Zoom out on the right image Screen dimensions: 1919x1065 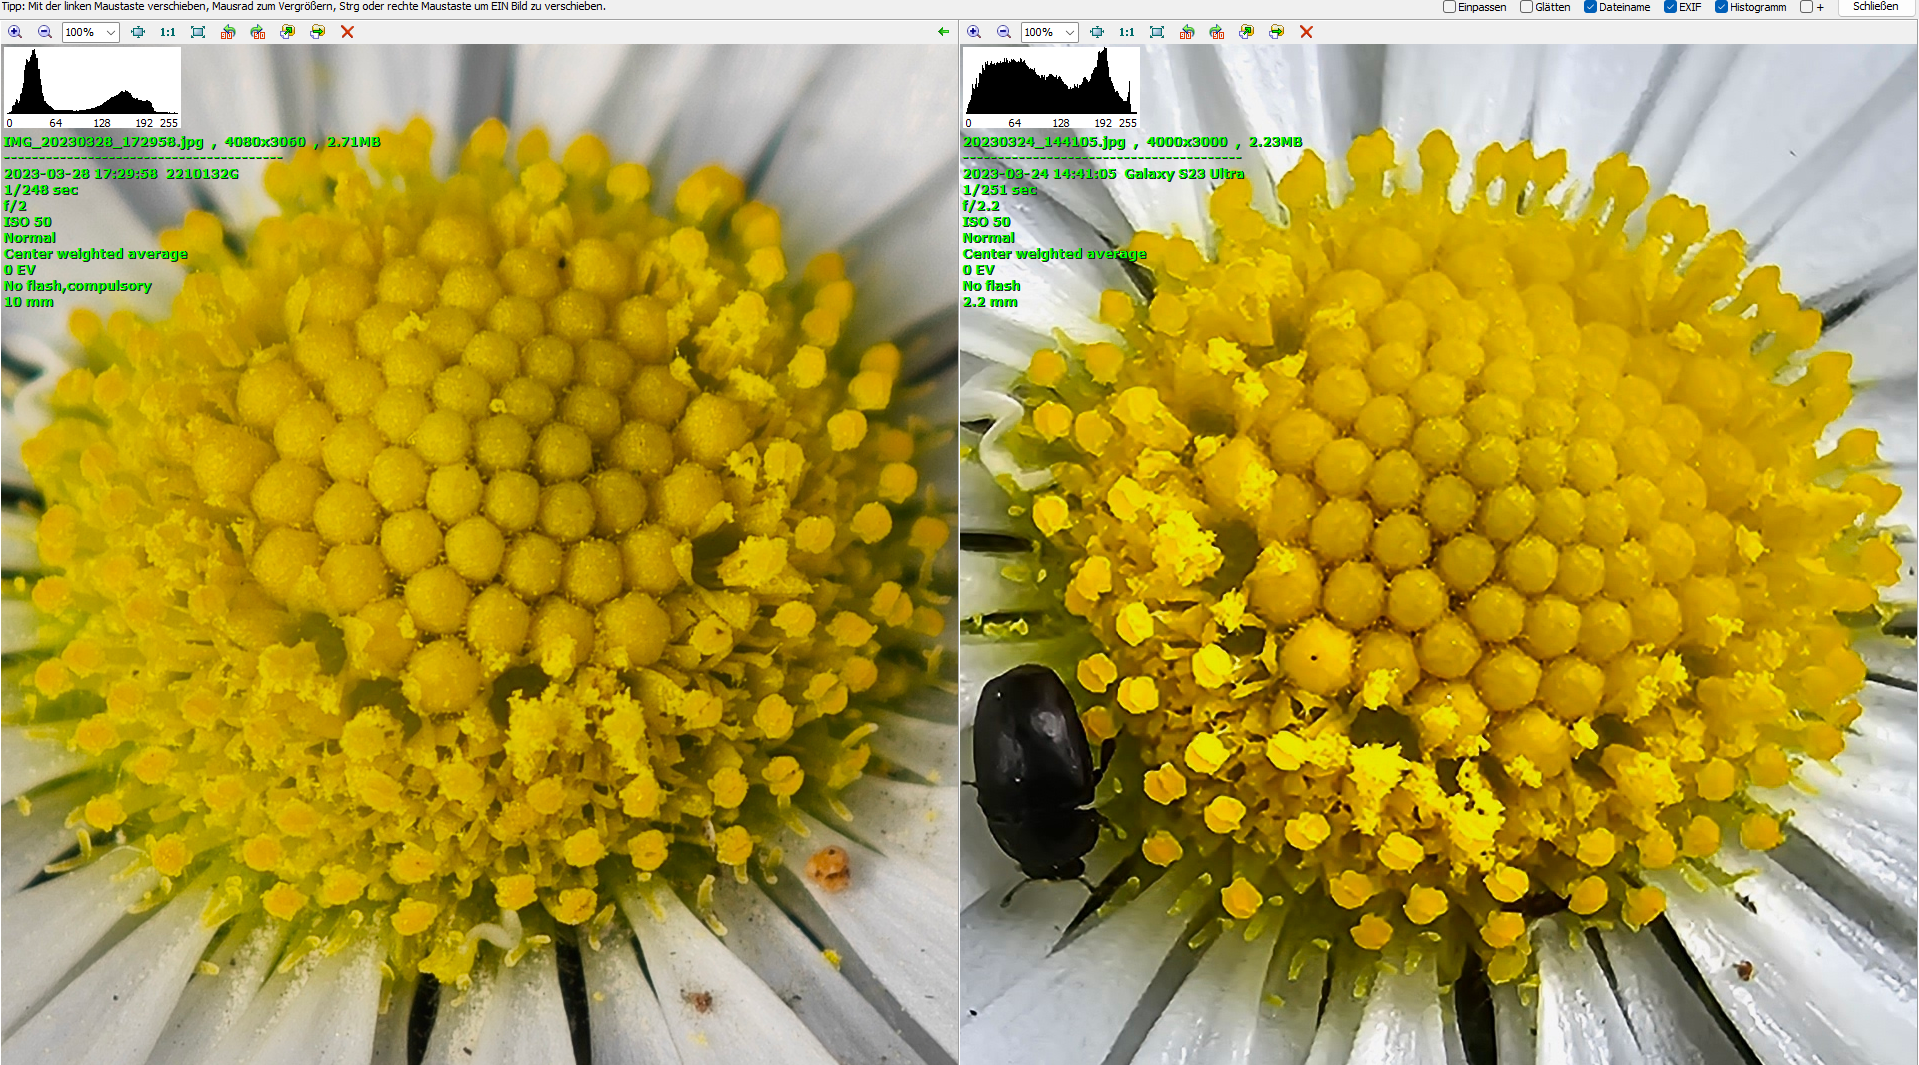click(1003, 32)
